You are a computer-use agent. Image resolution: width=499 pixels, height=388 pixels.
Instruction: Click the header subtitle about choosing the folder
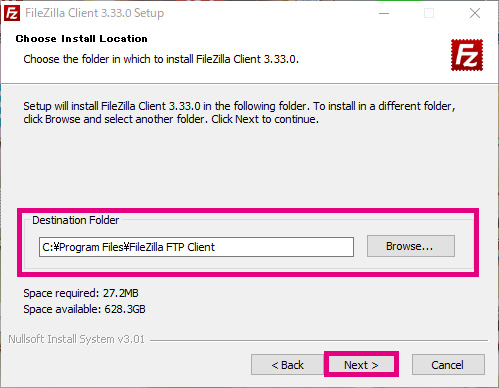coord(161,59)
